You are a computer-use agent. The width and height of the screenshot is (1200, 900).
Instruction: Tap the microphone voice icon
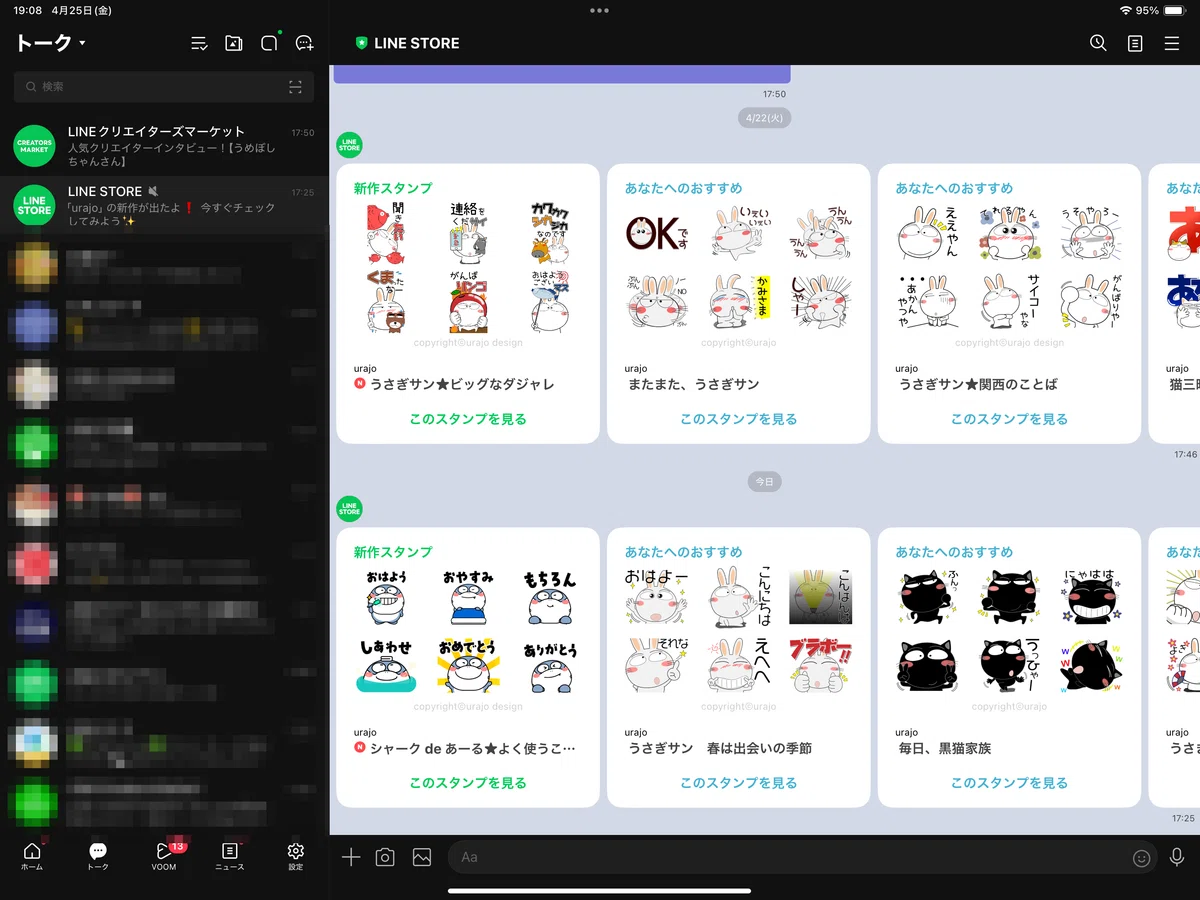1177,857
